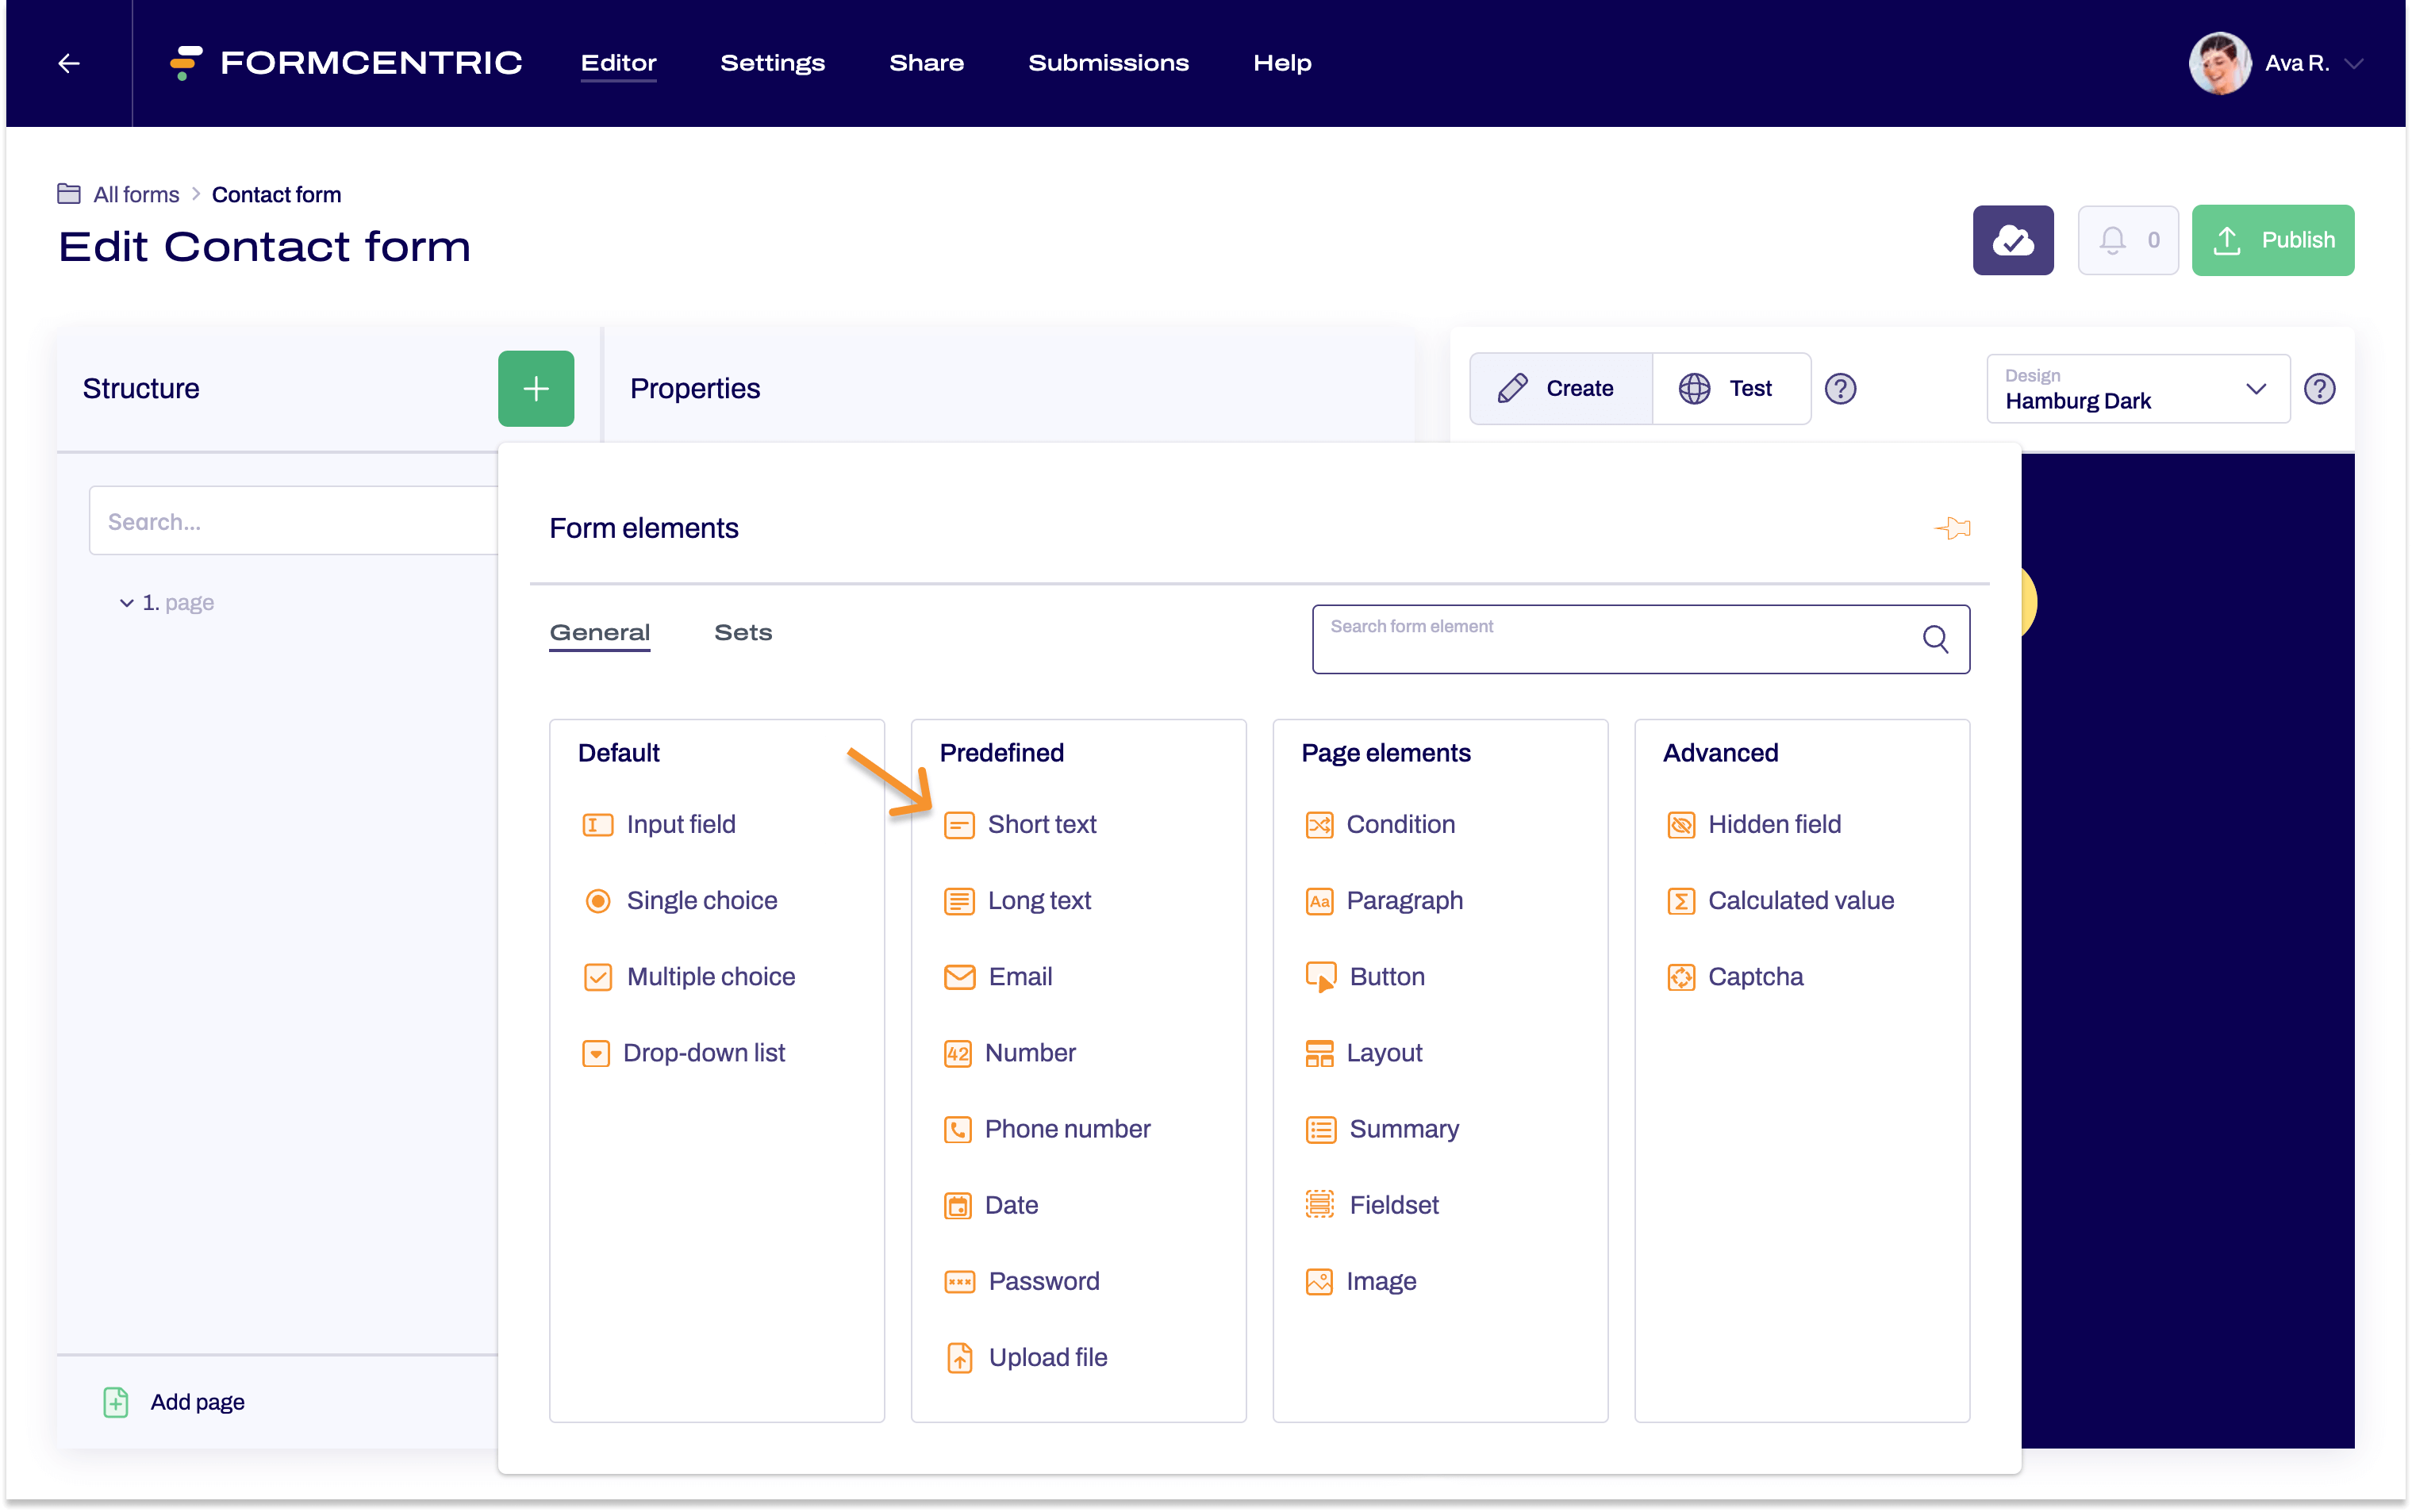Click the back arrow in header
This screenshot has height=1512, width=2412.
pyautogui.click(x=69, y=63)
